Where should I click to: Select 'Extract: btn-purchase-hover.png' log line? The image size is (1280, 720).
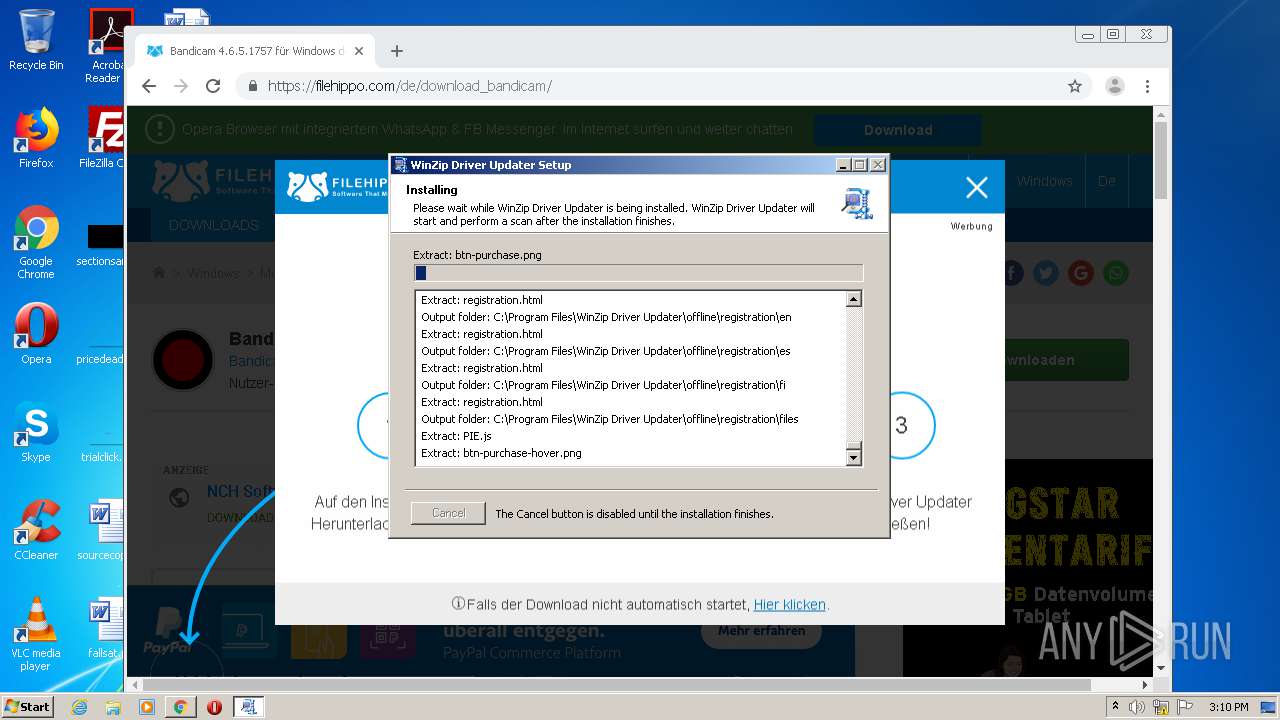[501, 453]
